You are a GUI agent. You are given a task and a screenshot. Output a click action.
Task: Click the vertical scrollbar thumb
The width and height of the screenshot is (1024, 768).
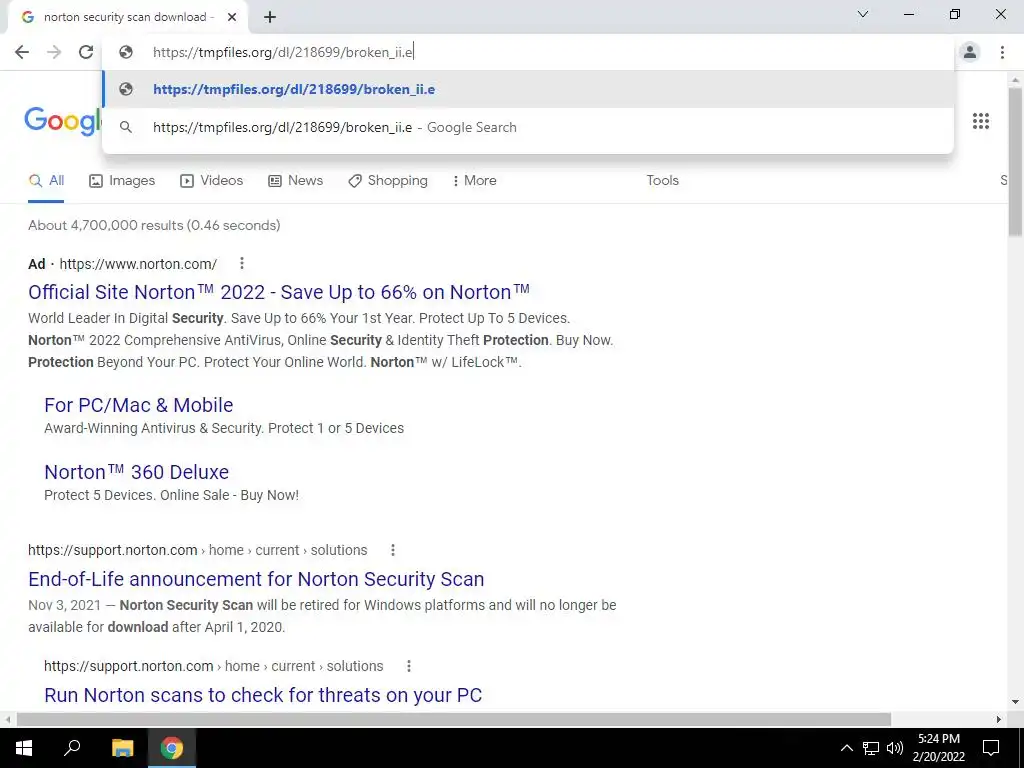tap(1016, 161)
